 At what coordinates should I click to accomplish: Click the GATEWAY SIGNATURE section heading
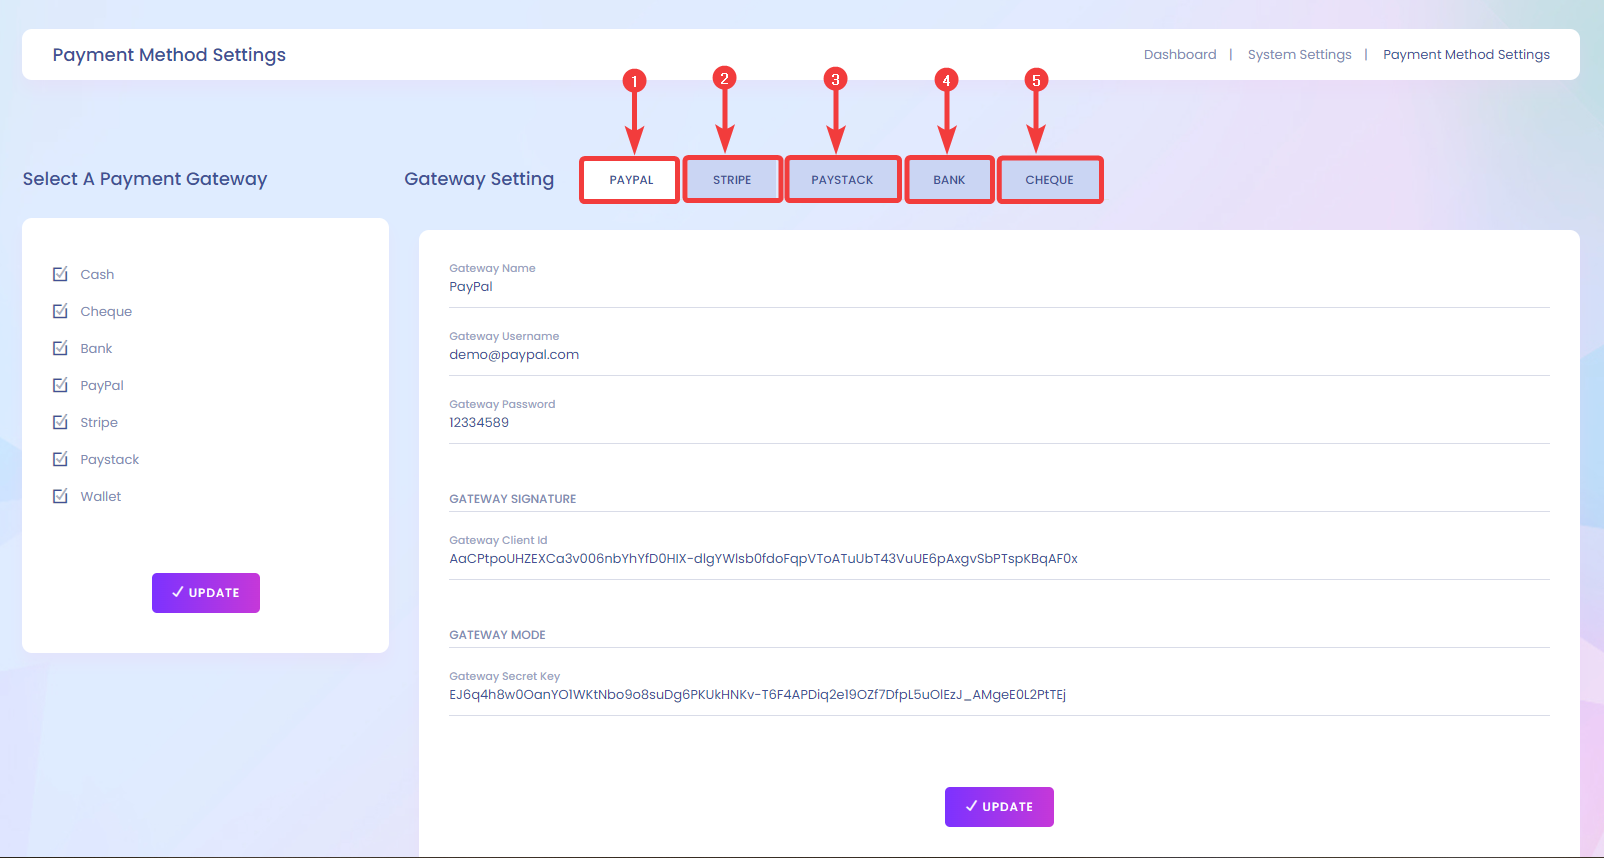(x=512, y=499)
